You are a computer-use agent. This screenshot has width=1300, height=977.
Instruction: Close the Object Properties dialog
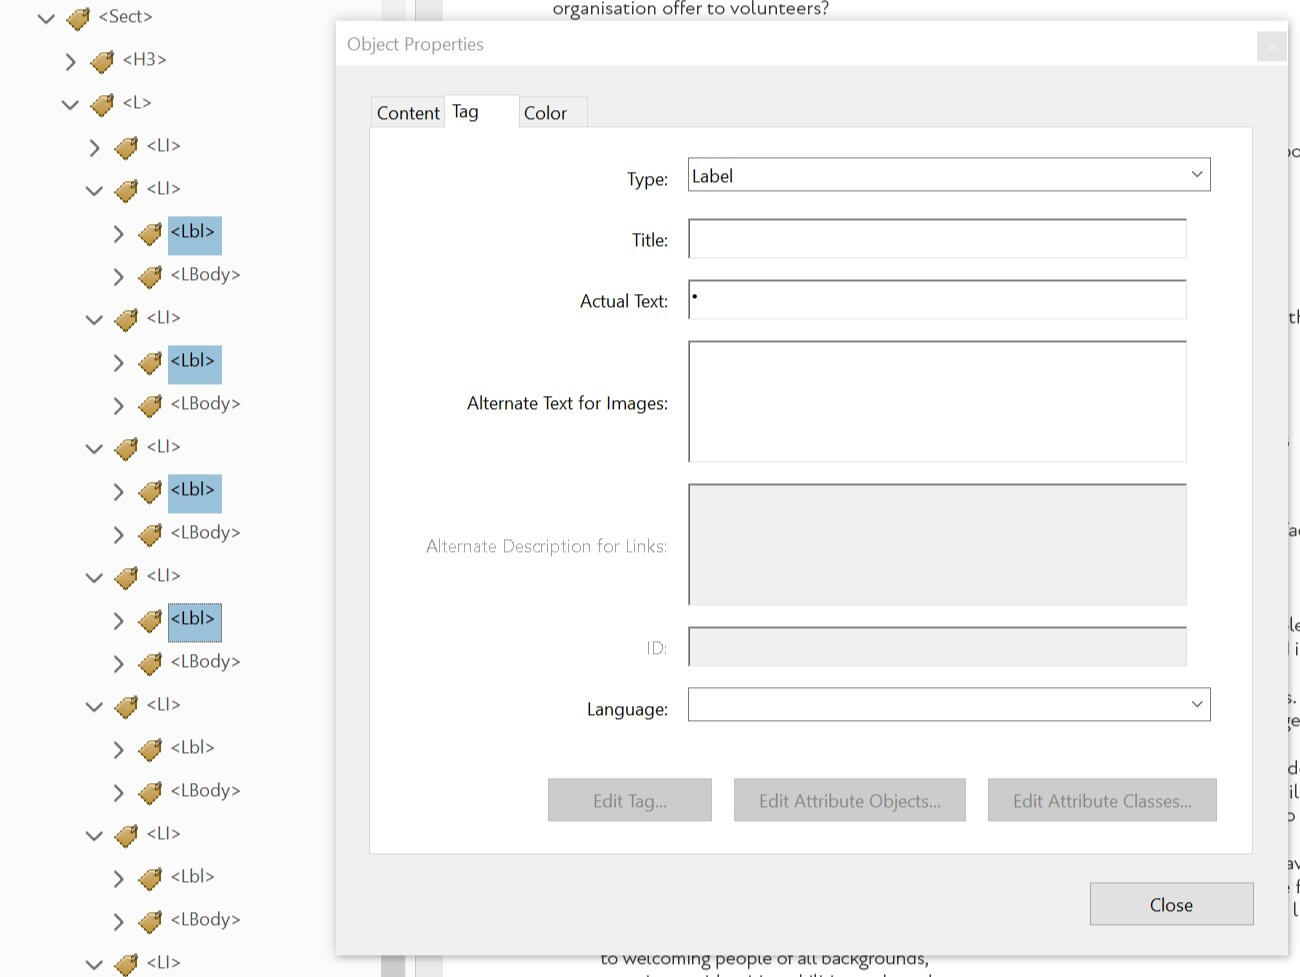(1171, 904)
